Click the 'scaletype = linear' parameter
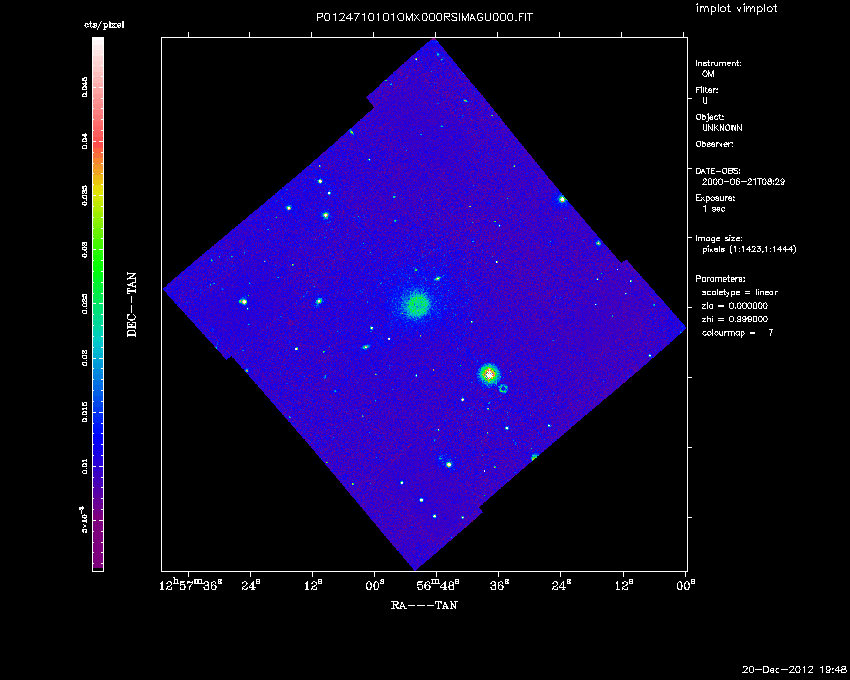The height and width of the screenshot is (680, 850). [x=739, y=292]
